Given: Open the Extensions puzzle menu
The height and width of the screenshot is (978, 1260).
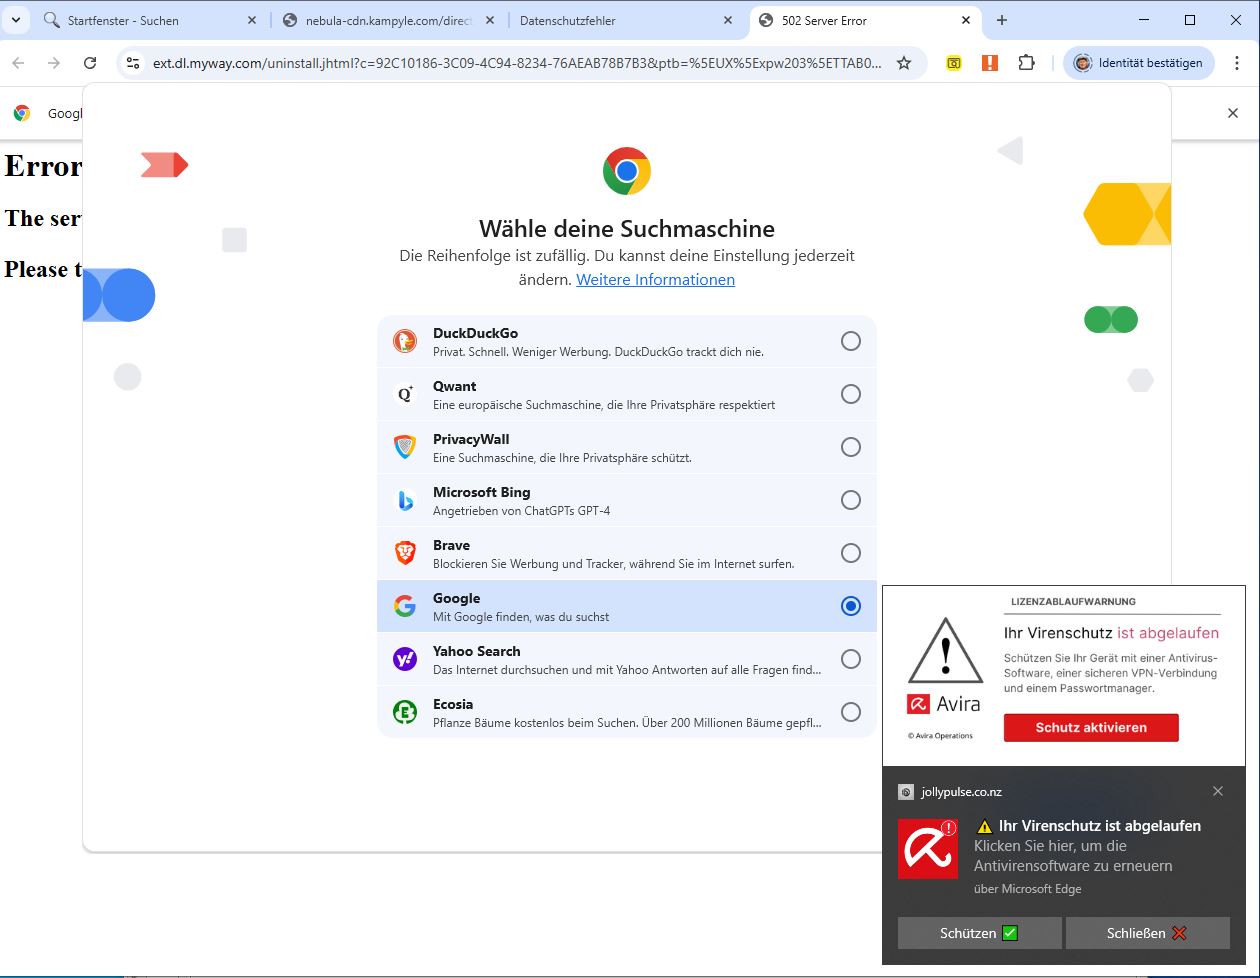Looking at the screenshot, I should pyautogui.click(x=1026, y=63).
